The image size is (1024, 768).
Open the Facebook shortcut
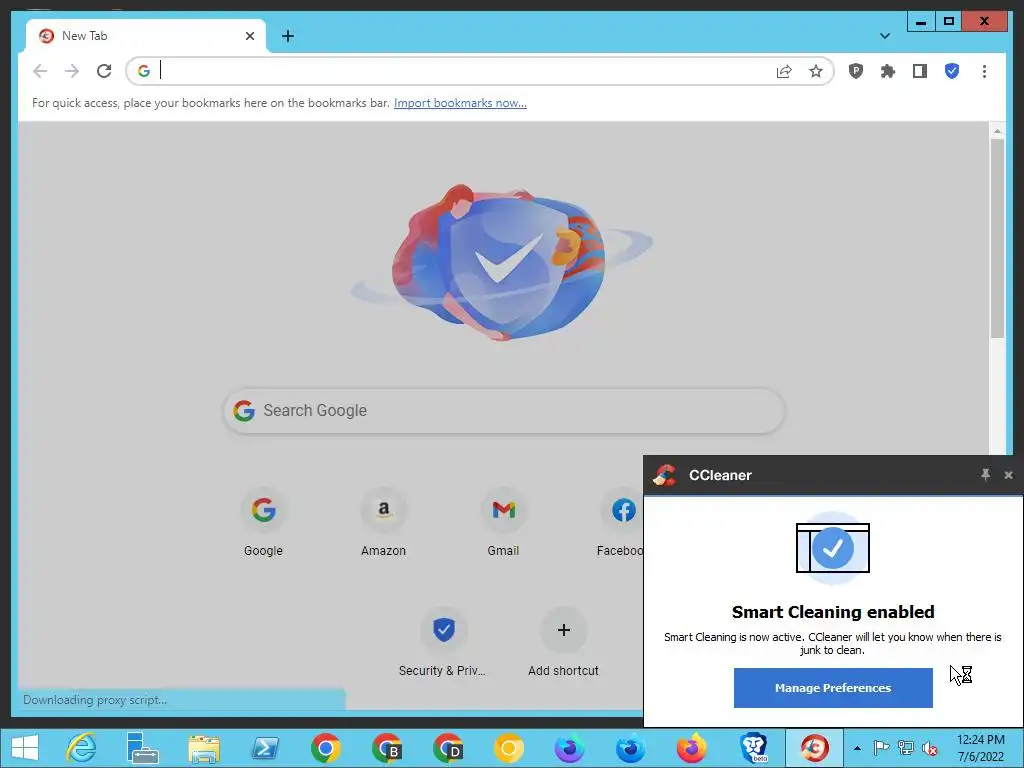coord(620,522)
